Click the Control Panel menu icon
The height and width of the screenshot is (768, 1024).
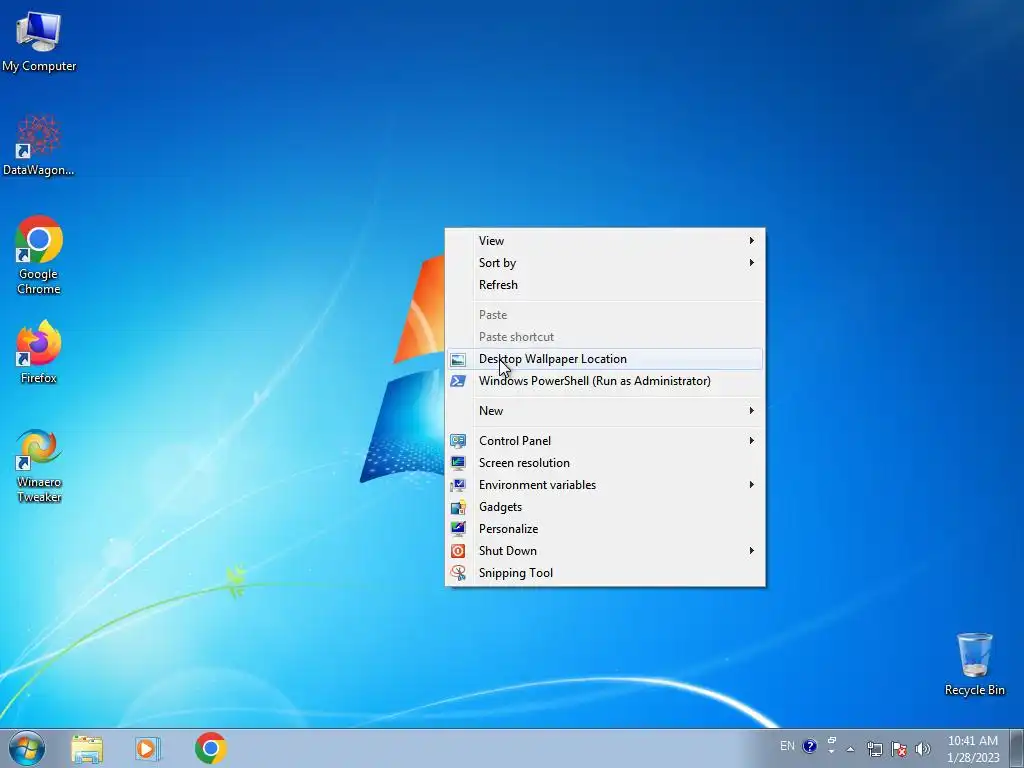458,441
